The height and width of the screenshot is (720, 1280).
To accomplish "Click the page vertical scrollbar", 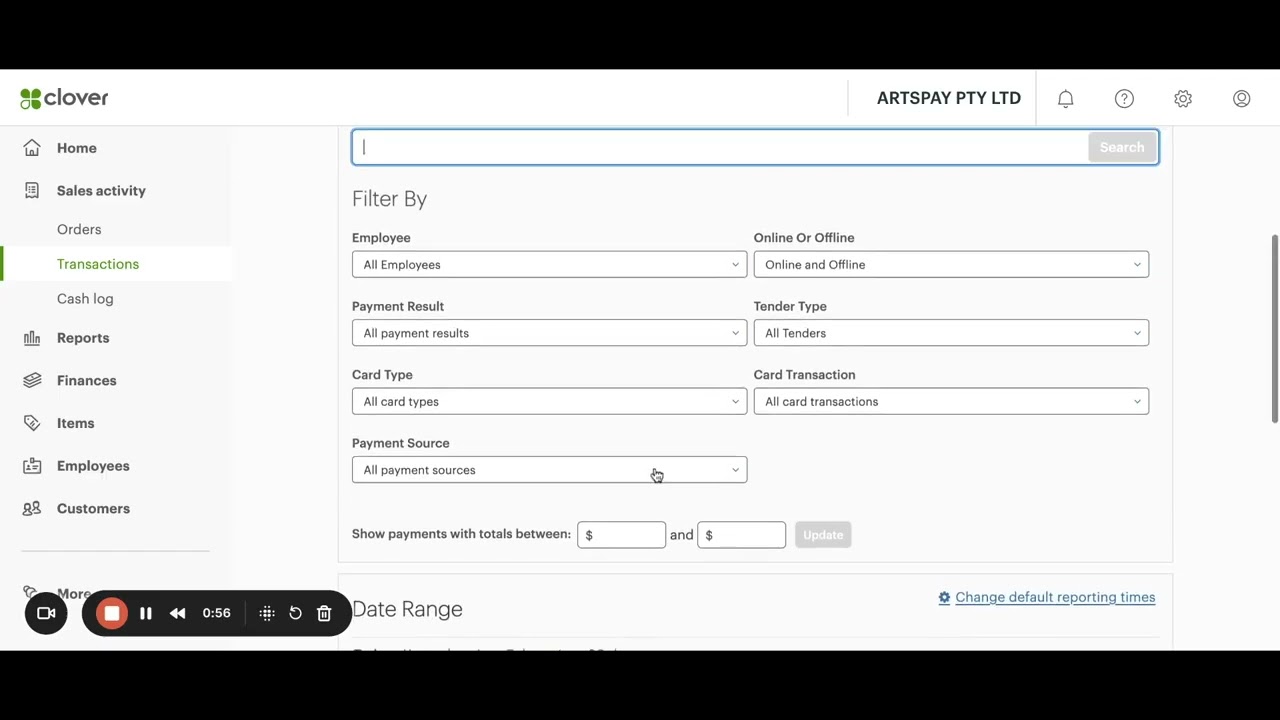I will coord(1275,330).
